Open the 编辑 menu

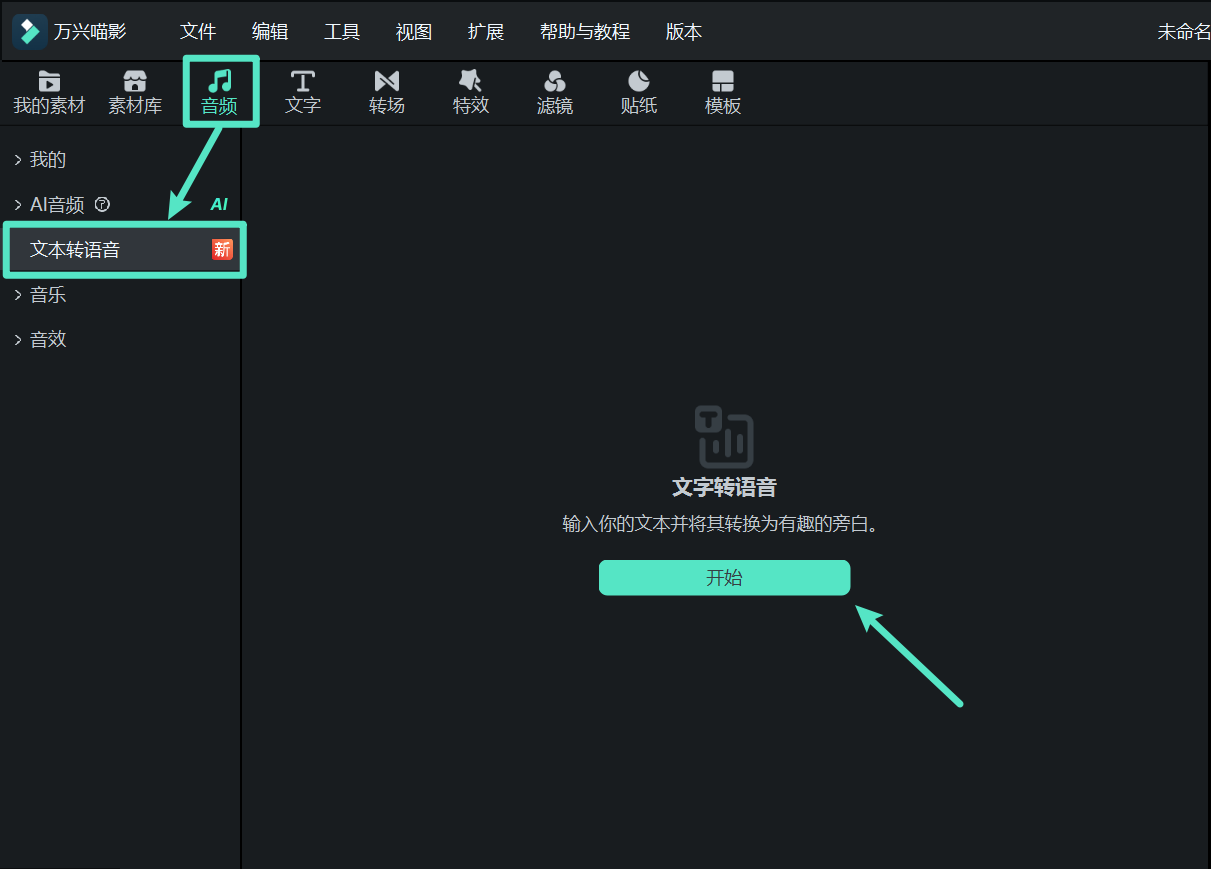[270, 32]
